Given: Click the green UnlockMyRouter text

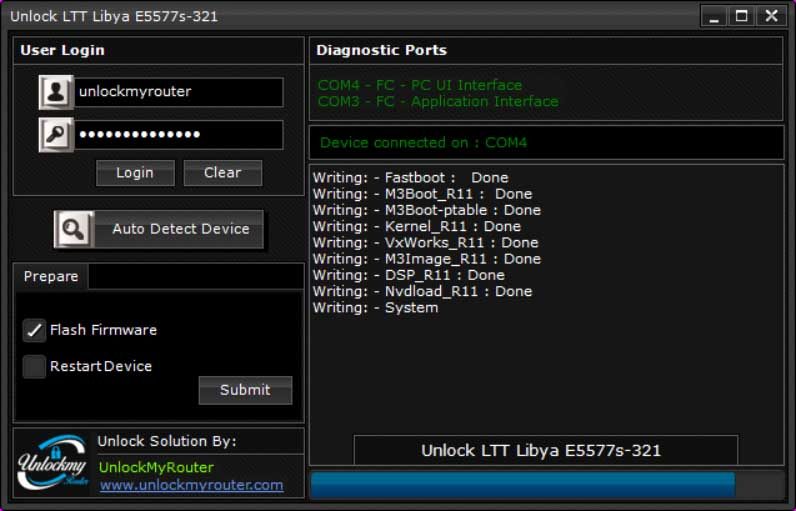Looking at the screenshot, I should click(x=156, y=467).
